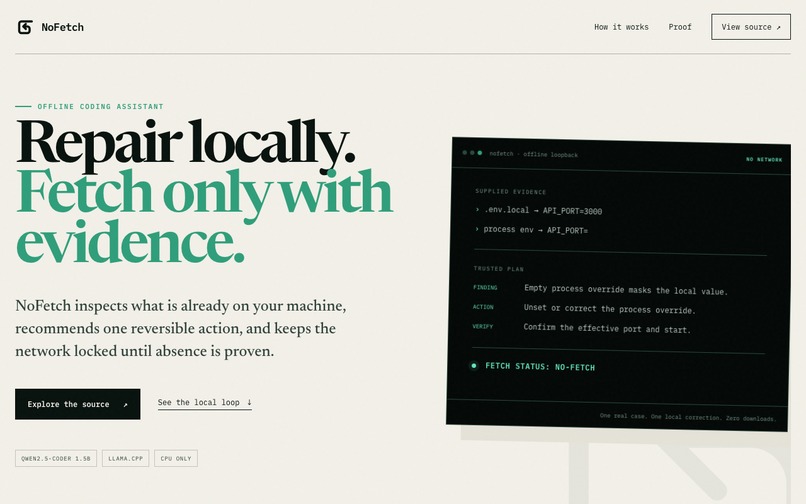
Task: Click the VERIFY label
Action: tap(483, 327)
